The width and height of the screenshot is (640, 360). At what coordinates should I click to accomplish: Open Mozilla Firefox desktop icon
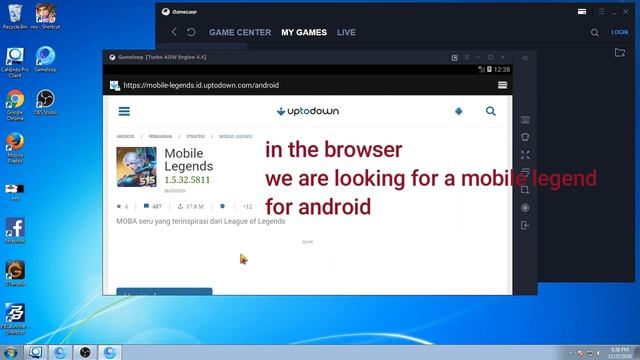[x=15, y=148]
